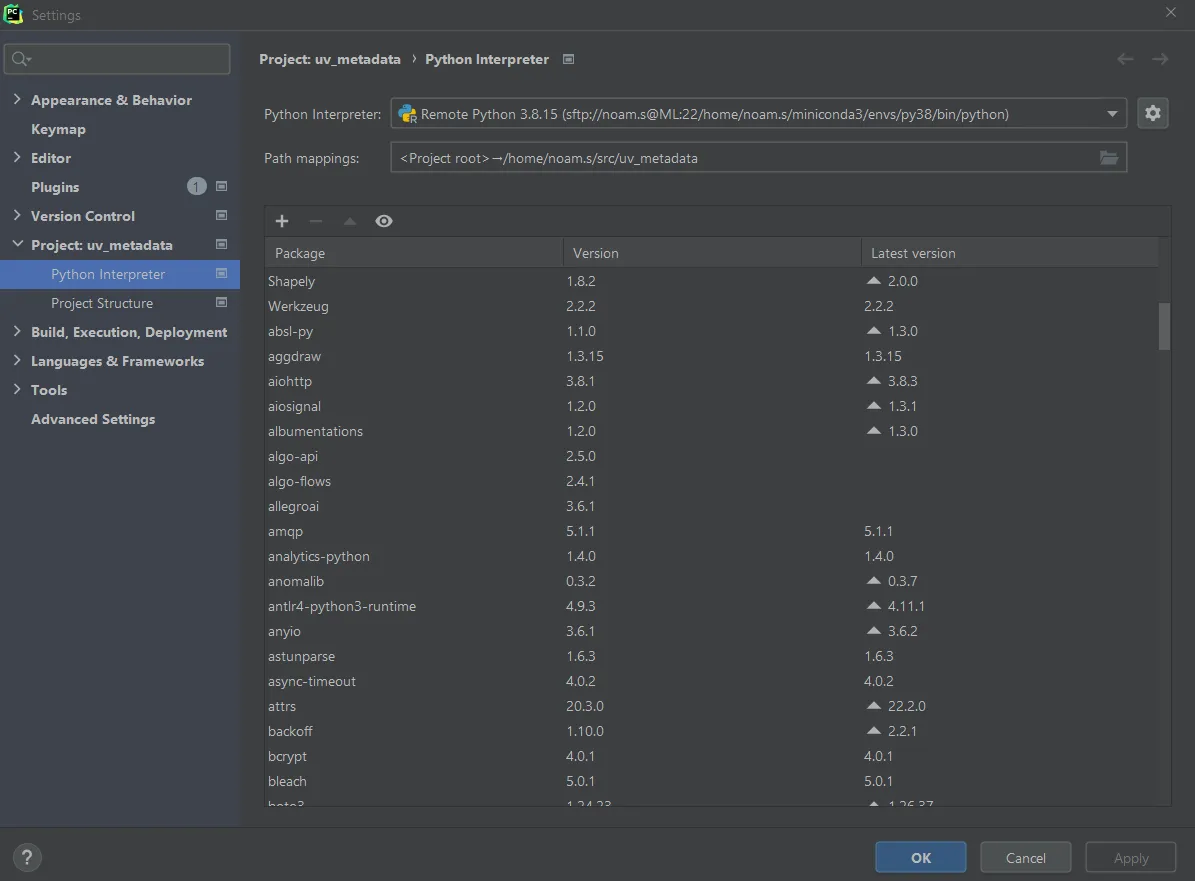Select Python Interpreter settings item
This screenshot has height=881, width=1195.
120,274
